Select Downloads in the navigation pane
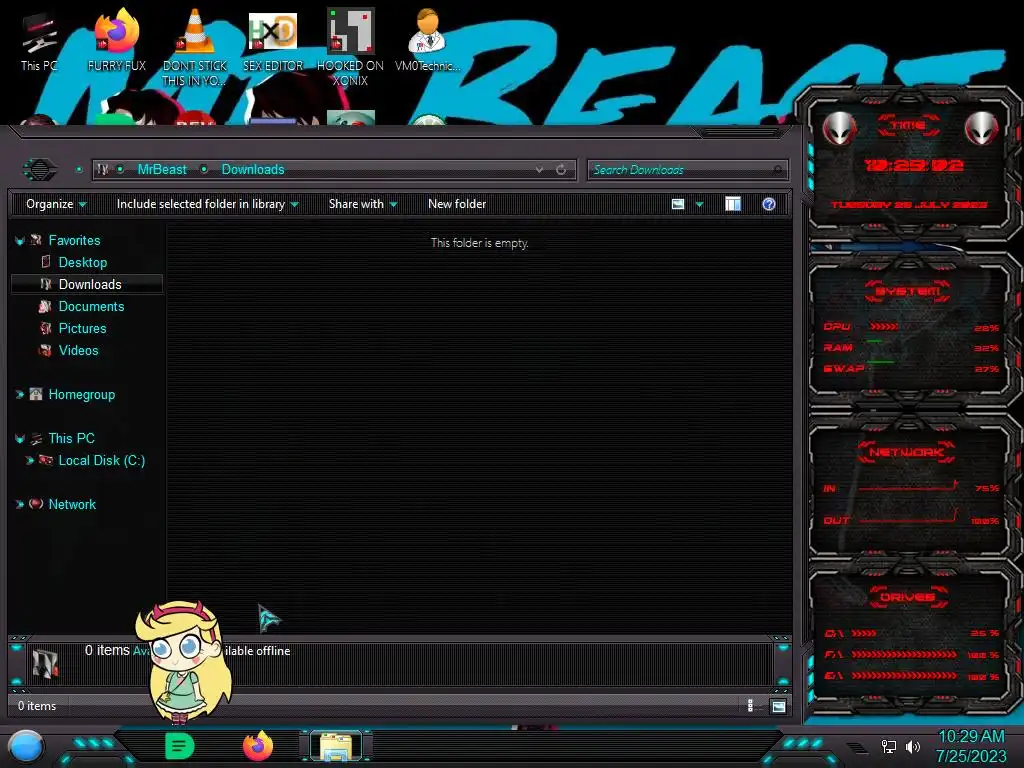Image resolution: width=1024 pixels, height=768 pixels. [90, 285]
